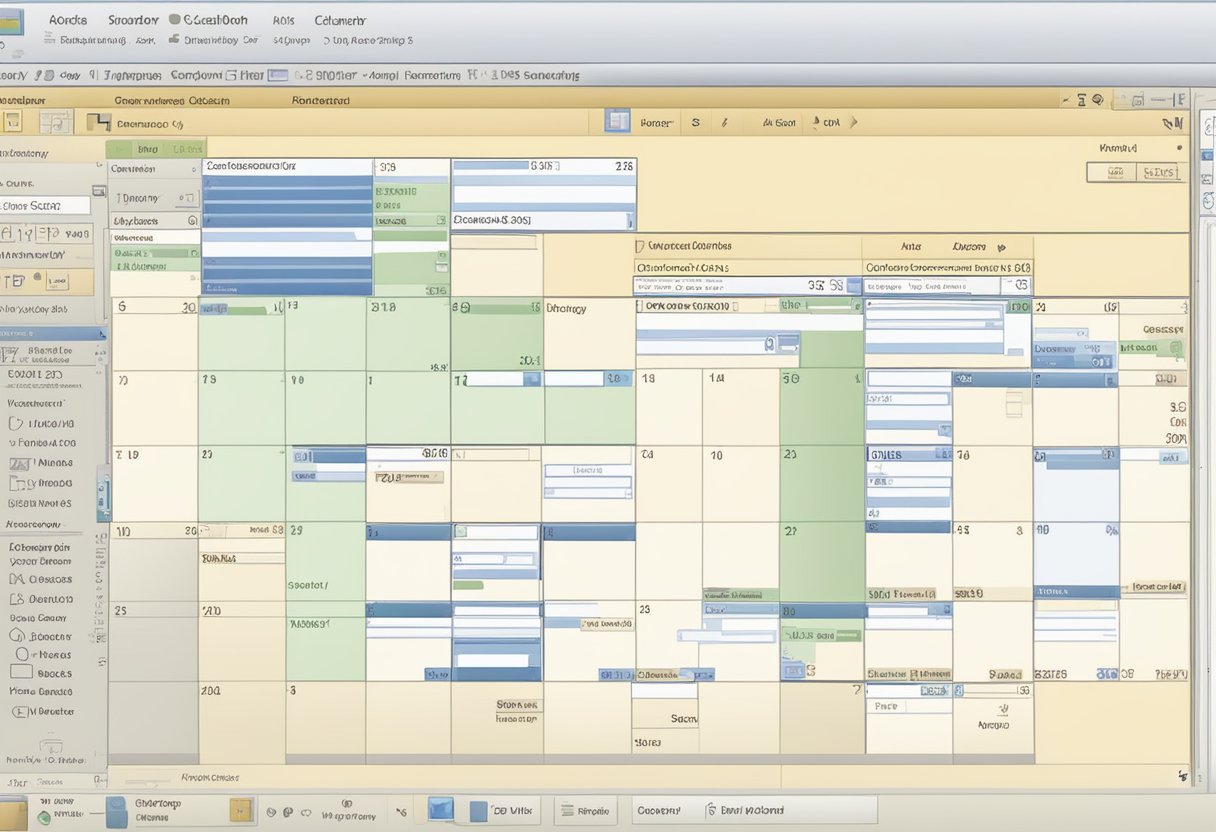Open the Soarcdor menu tab
The height and width of the screenshot is (832, 1216).
tap(132, 20)
